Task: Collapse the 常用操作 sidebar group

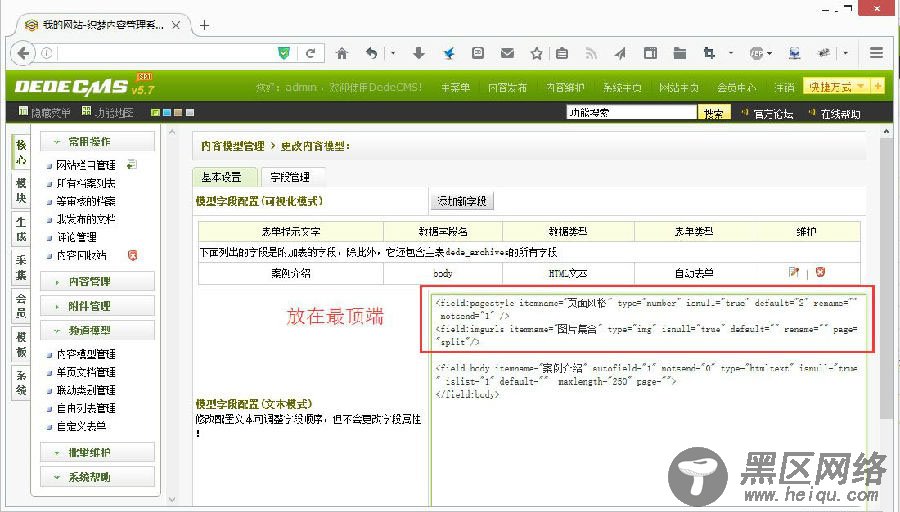Action: (98, 141)
